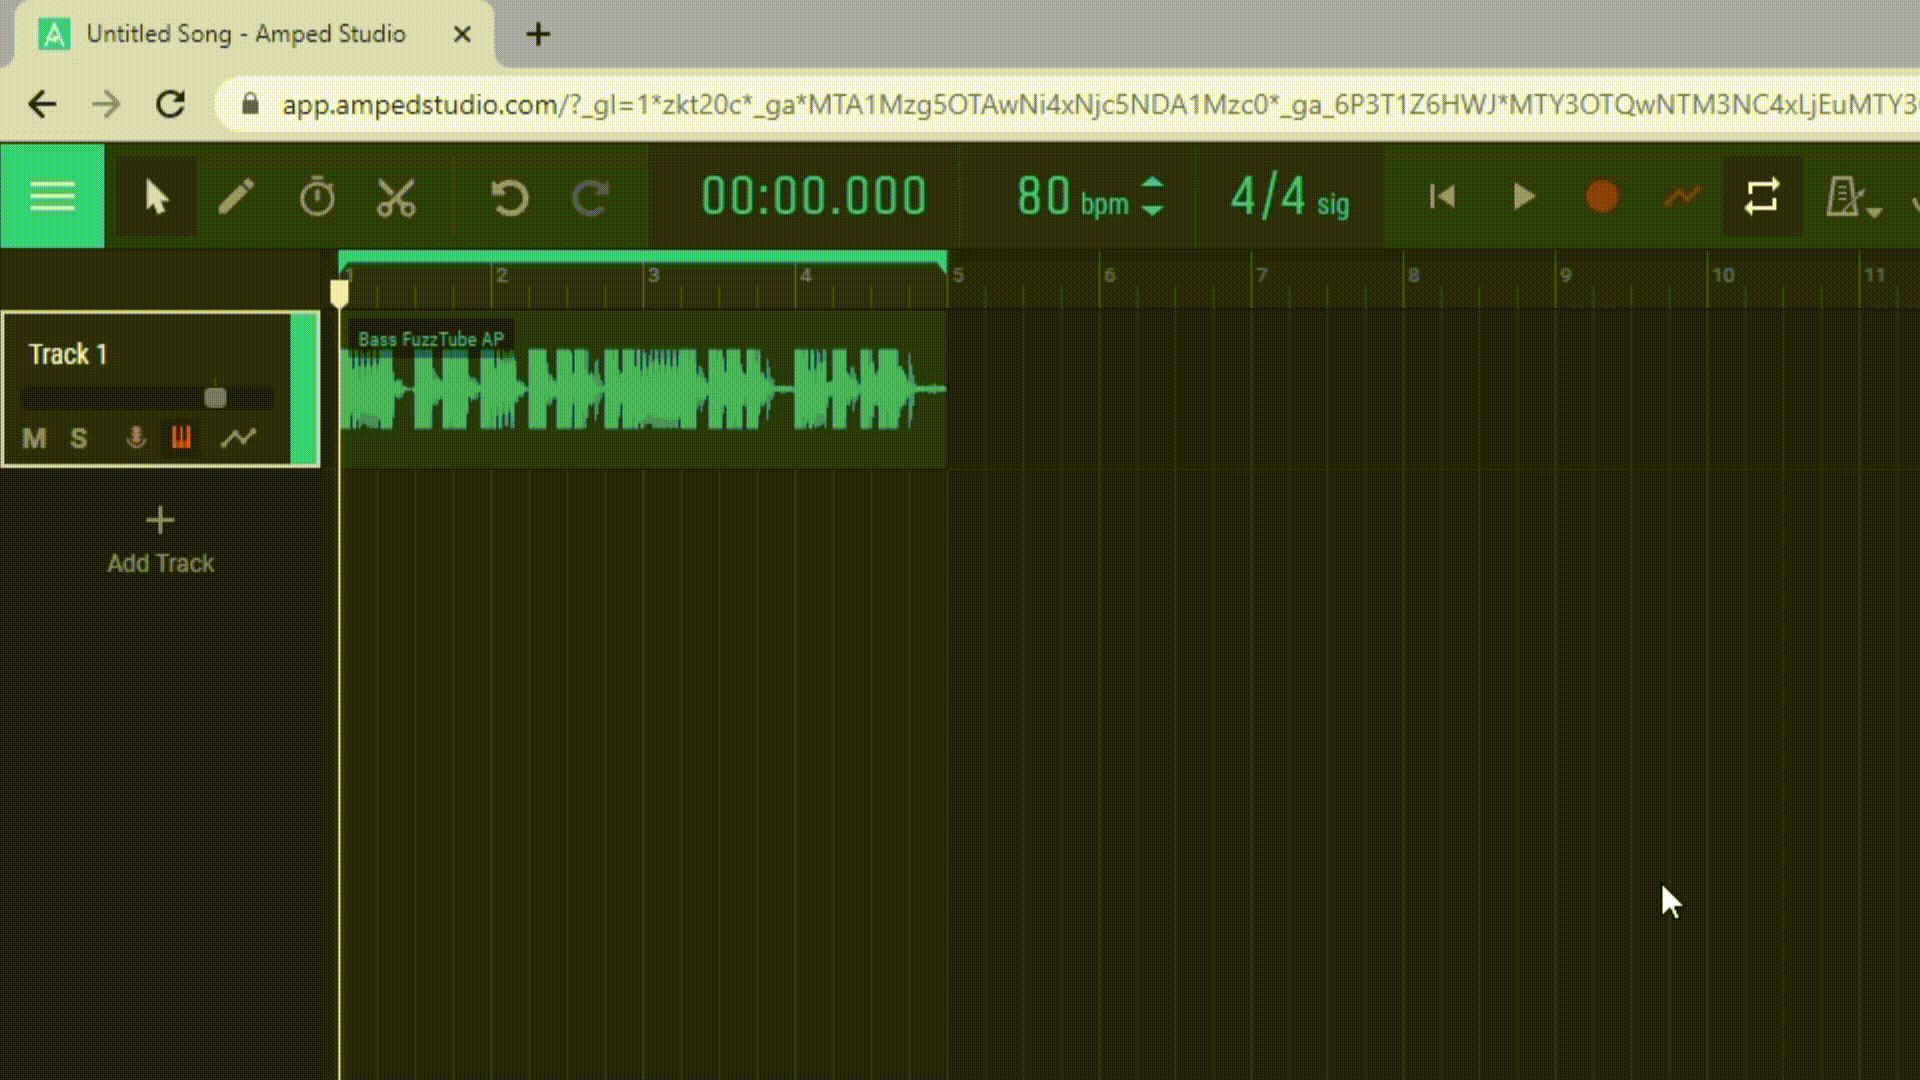Screen dimensions: 1920x1080
Task: Click Add Track below Track 1
Action: [x=159, y=538]
